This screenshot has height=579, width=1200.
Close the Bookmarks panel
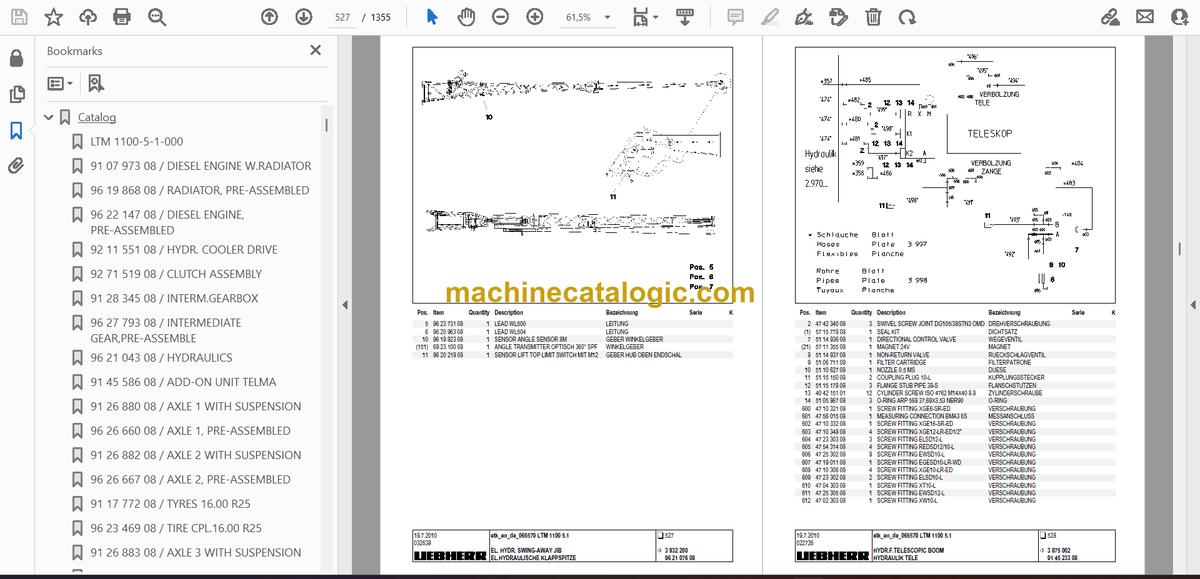316,50
